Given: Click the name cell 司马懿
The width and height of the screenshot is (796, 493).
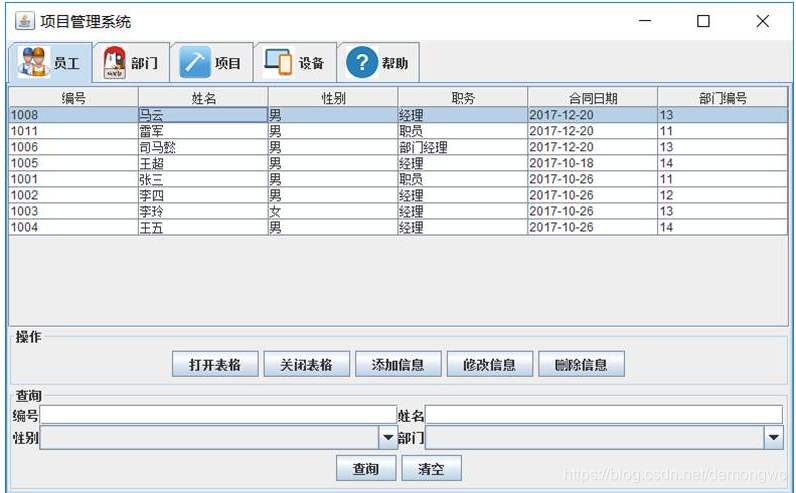Looking at the screenshot, I should pyautogui.click(x=203, y=147).
